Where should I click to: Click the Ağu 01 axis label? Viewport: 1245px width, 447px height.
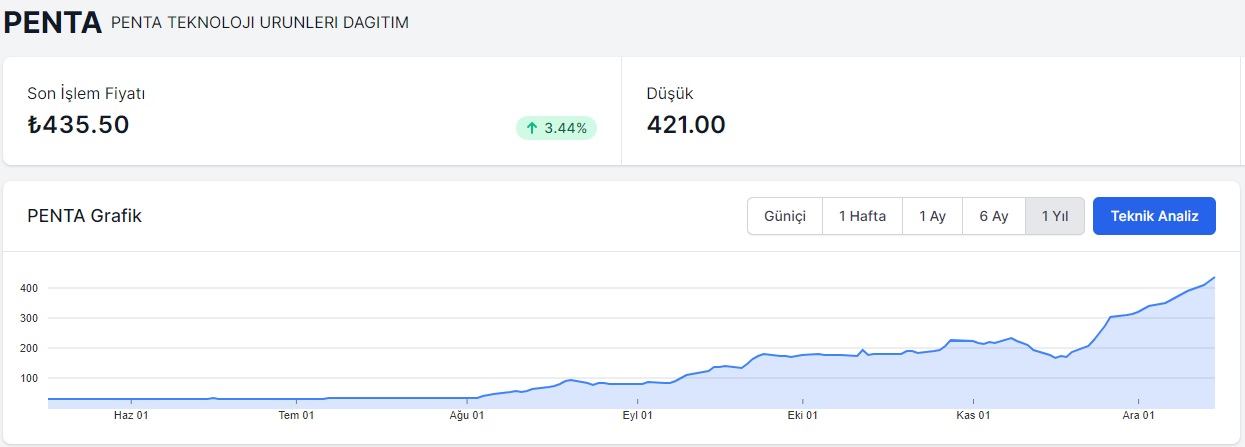pos(466,415)
